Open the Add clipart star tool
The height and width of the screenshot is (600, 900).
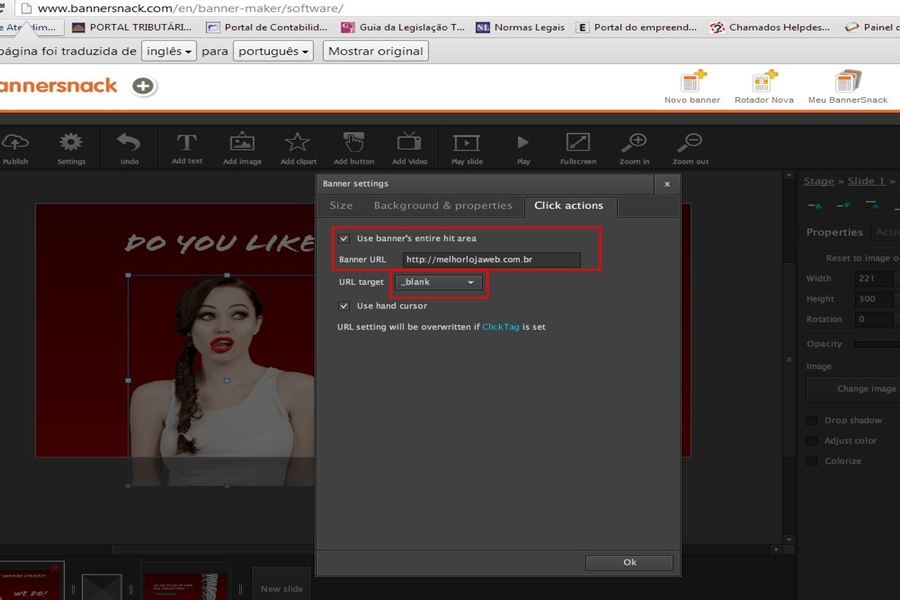click(x=298, y=148)
